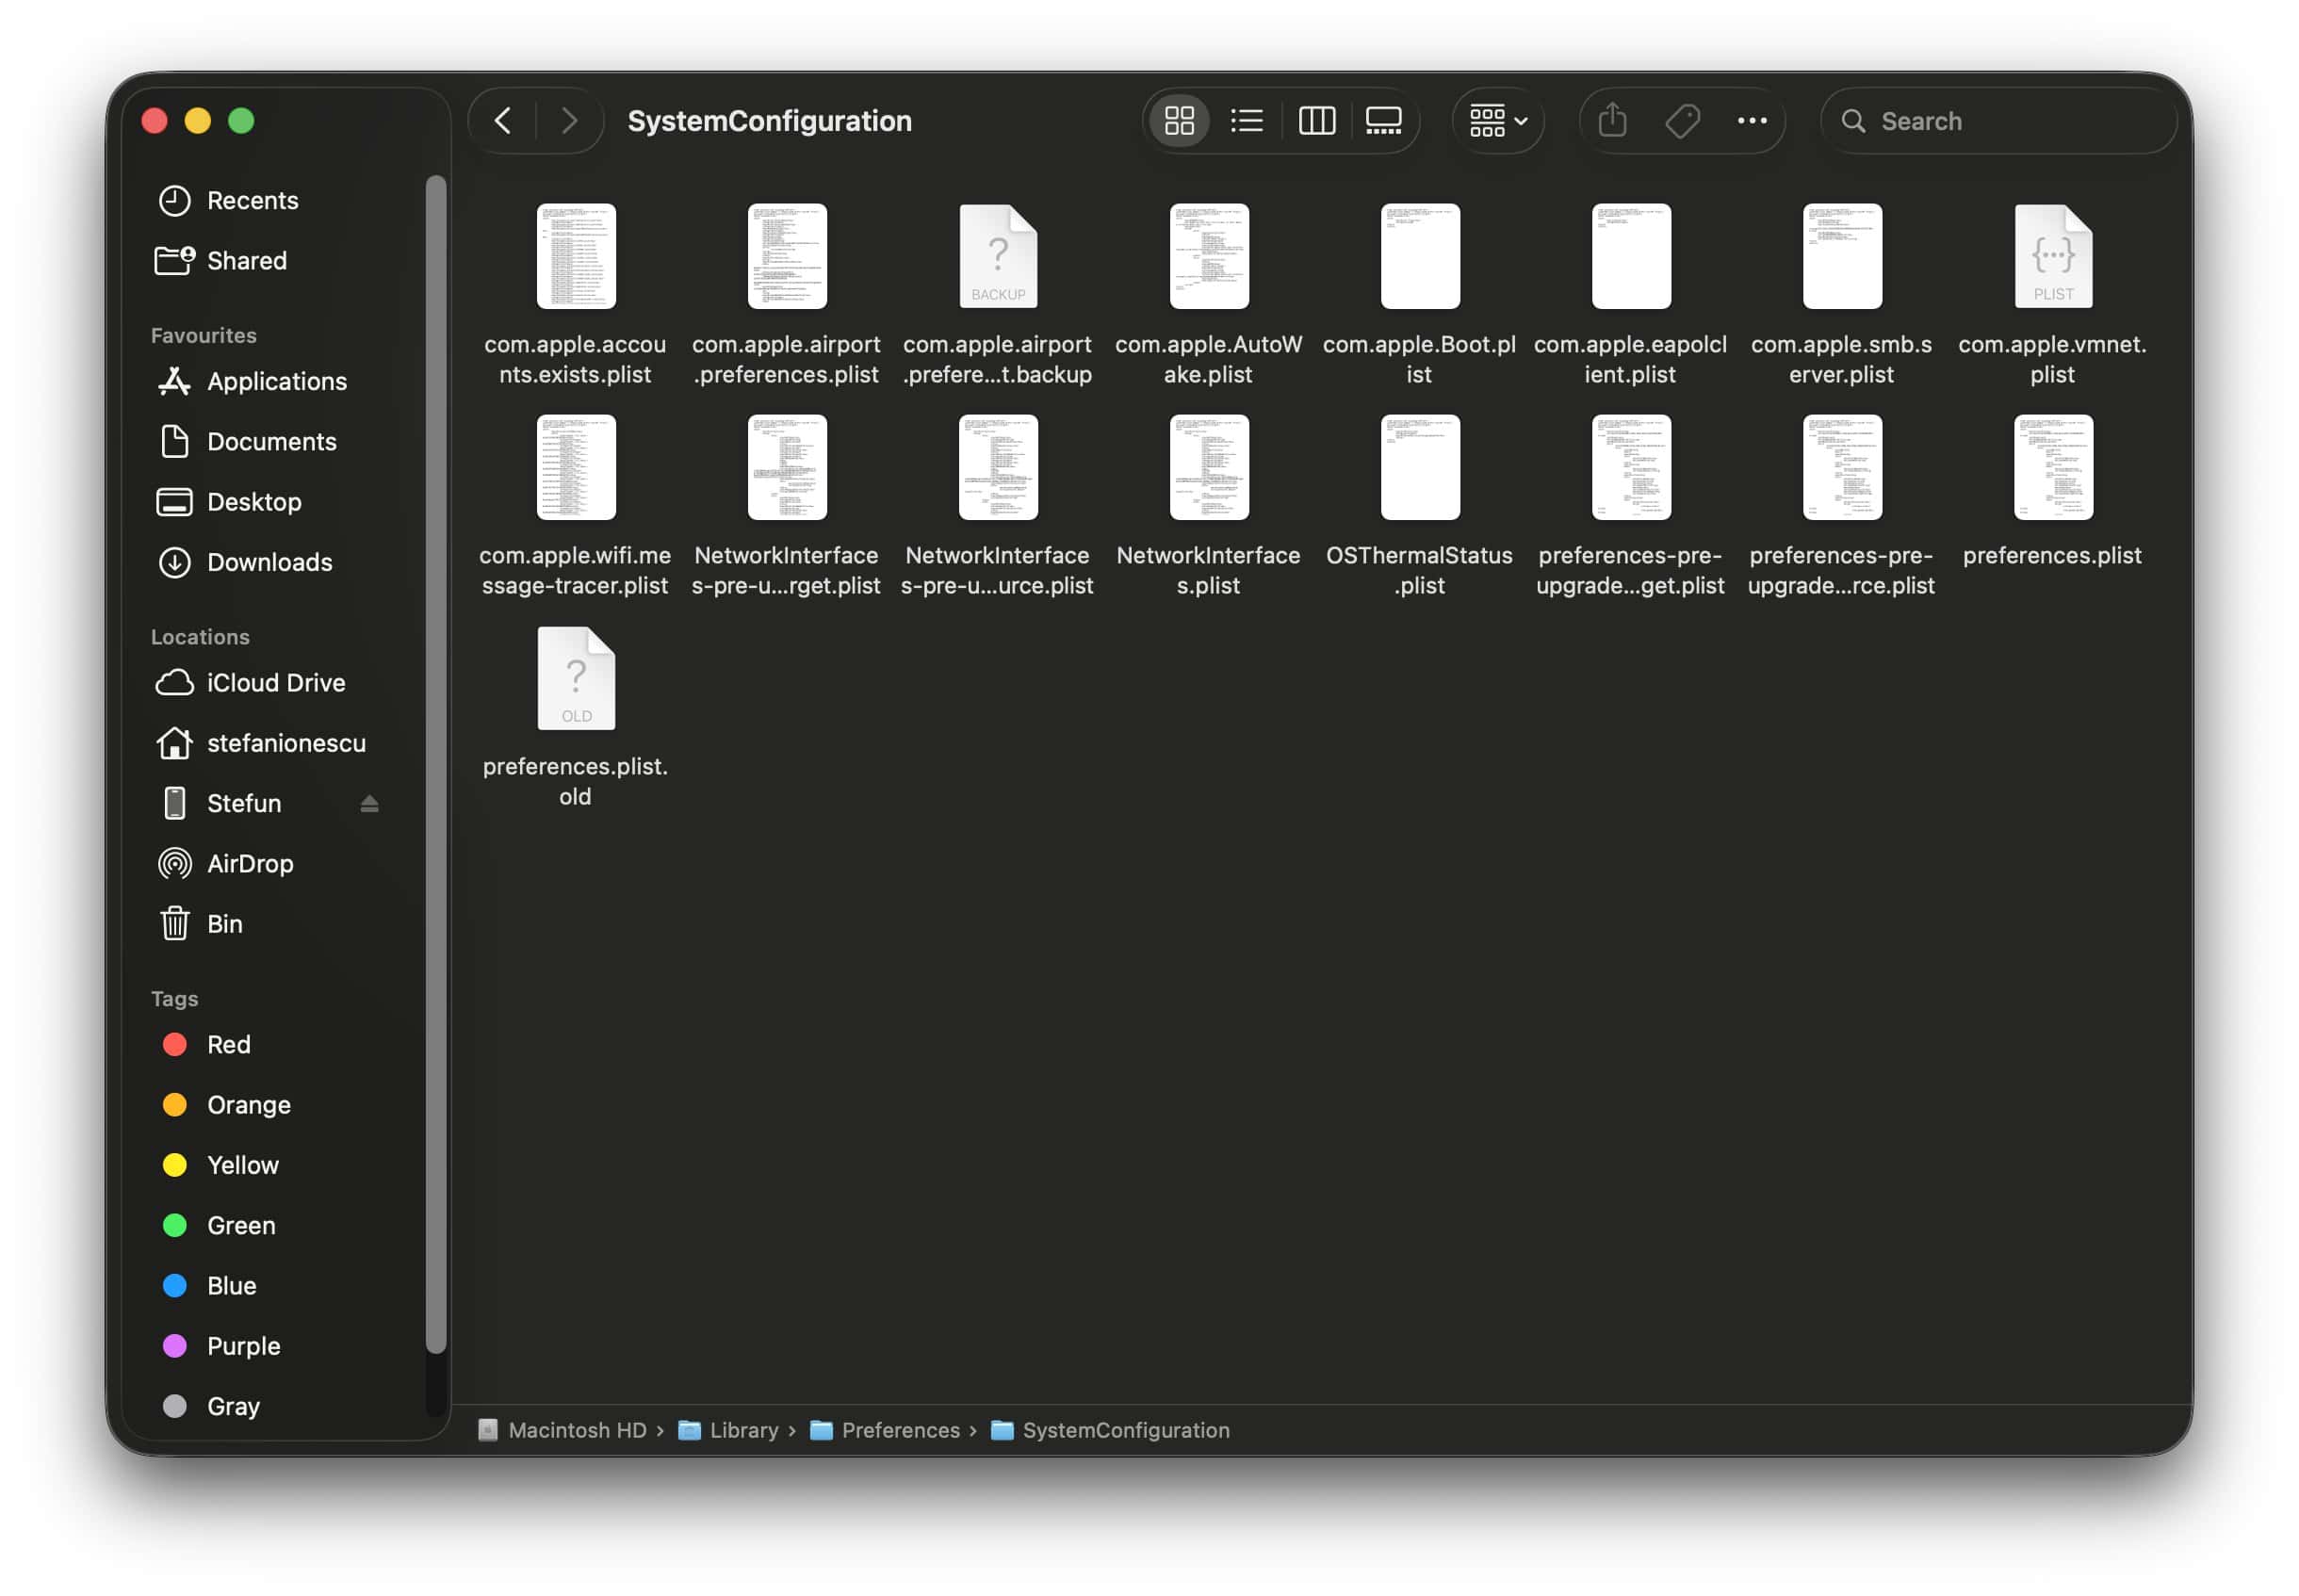Screen dimensions: 2299x1596
Task: Switch to gallery view
Action: click(1384, 121)
